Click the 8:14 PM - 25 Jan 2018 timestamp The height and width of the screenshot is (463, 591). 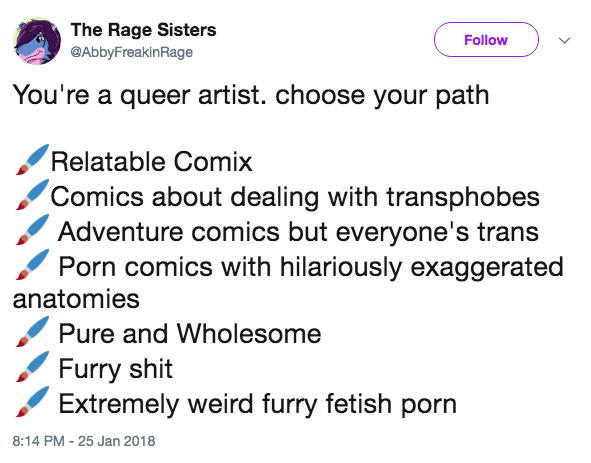tap(84, 441)
